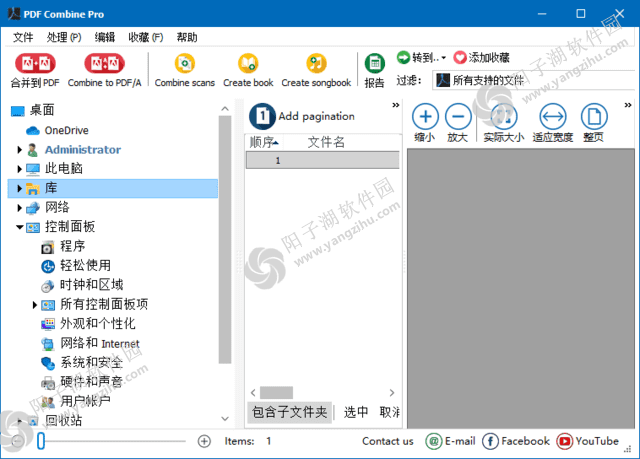Expand the 回收站 tree node

point(19,421)
